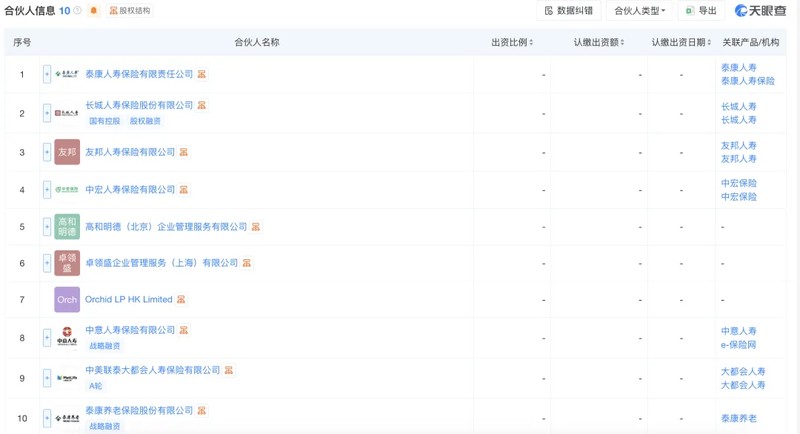
Task: Expand row of 中意人寿保险有限公司
Action: [47, 338]
